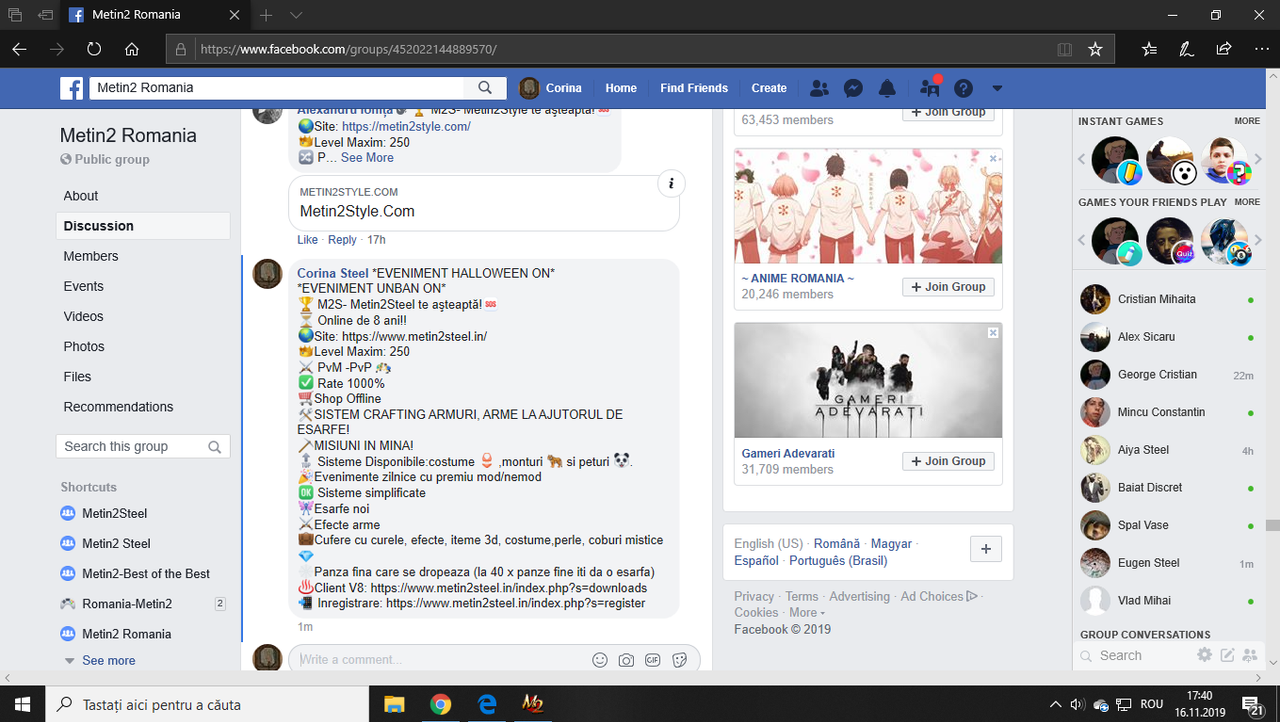Open the account dropdown arrow

(997, 88)
